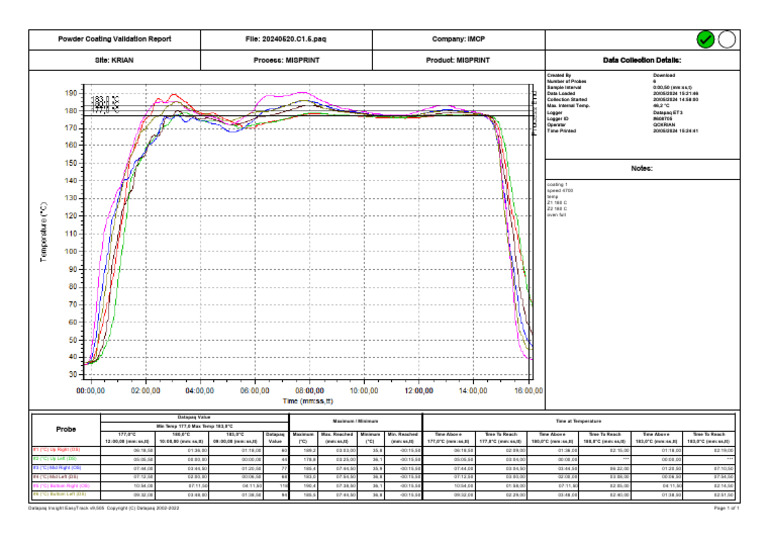Click the 'Product: MISPRINT' header cell
This screenshot has height=543, width=768.
point(458,60)
